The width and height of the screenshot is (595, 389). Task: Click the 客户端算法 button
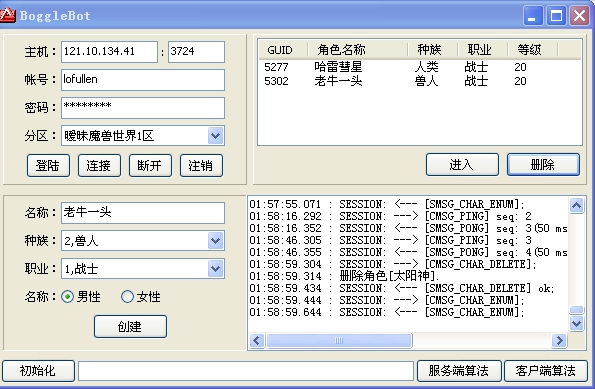(546, 370)
